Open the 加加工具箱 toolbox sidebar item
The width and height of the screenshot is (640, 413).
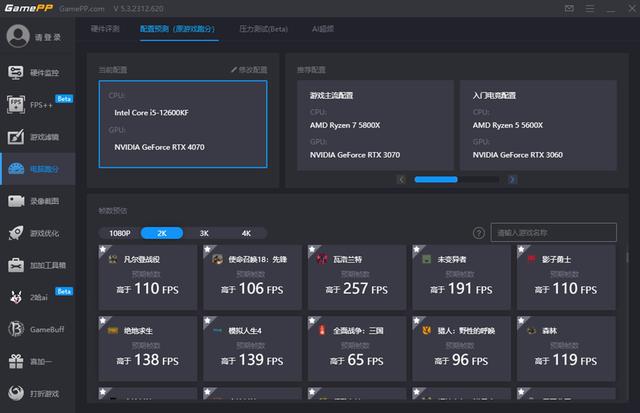pyautogui.click(x=38, y=265)
